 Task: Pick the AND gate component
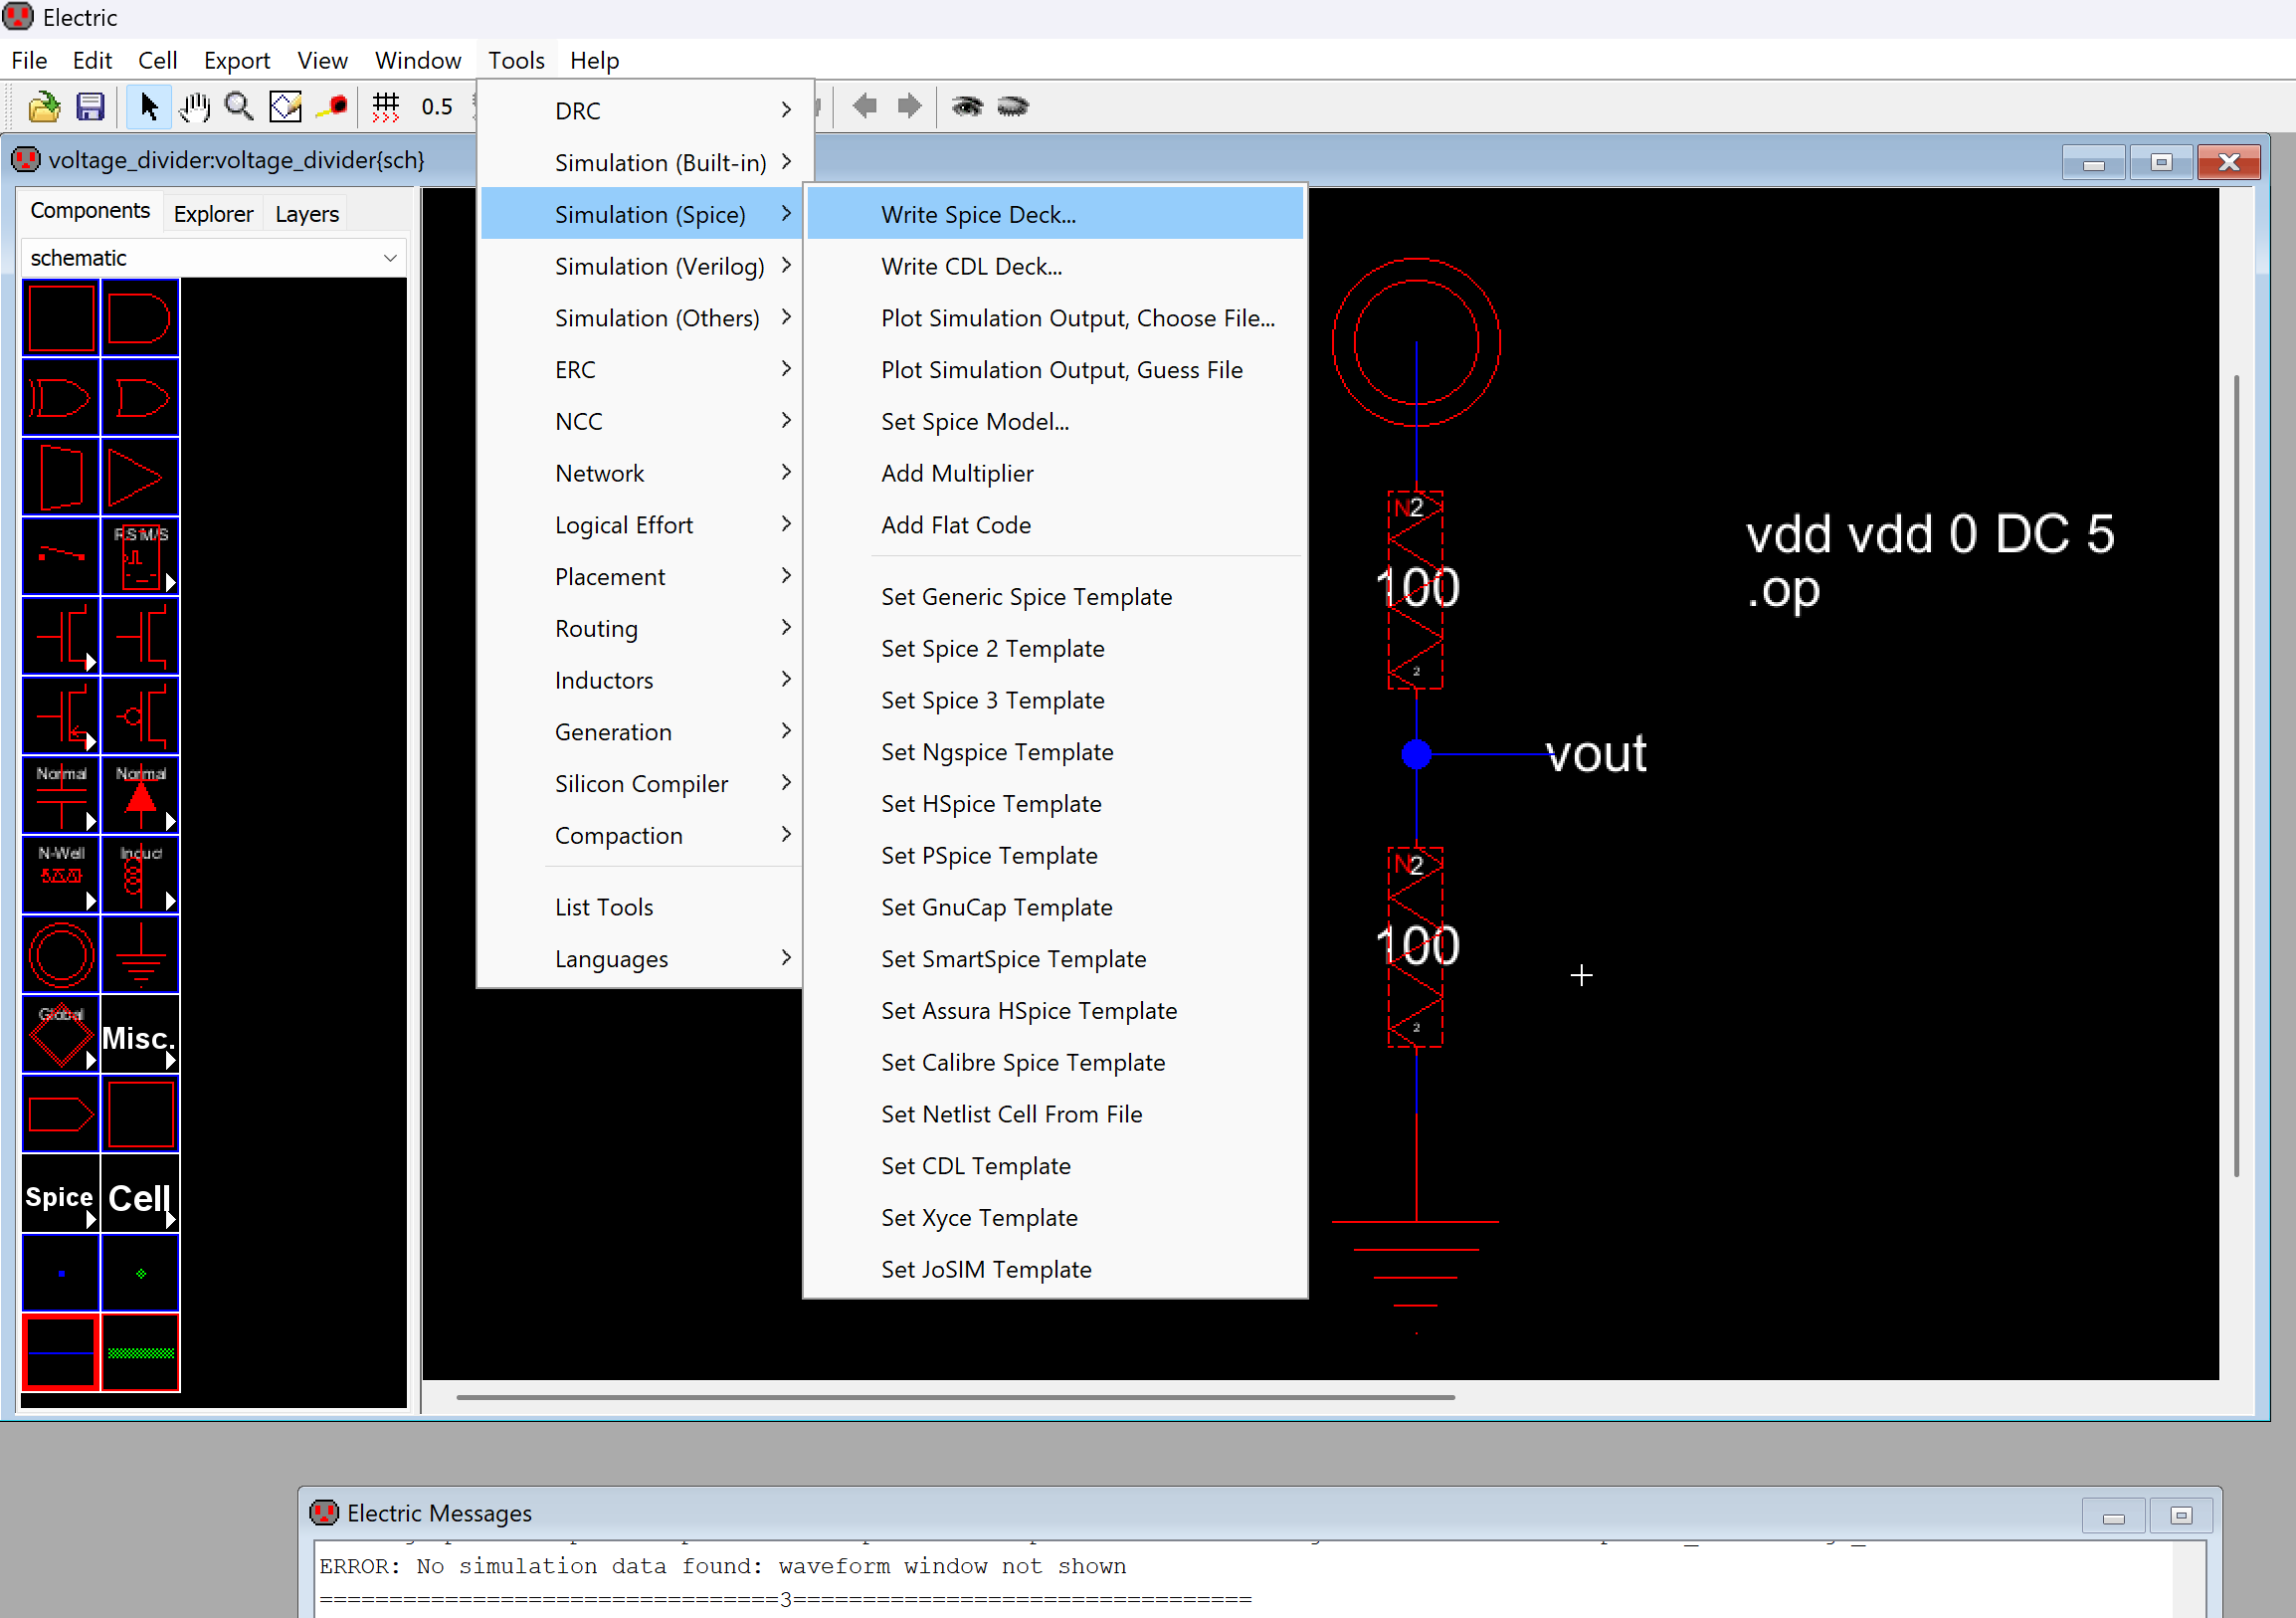[x=140, y=318]
